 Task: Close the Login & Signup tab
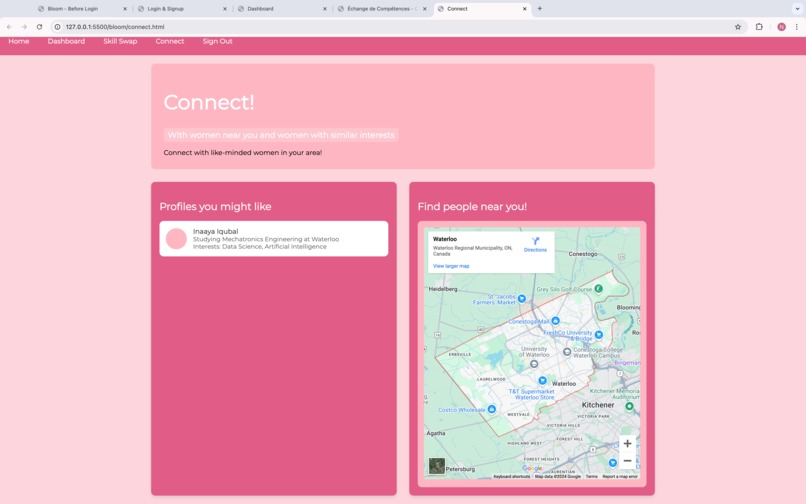coord(225,9)
